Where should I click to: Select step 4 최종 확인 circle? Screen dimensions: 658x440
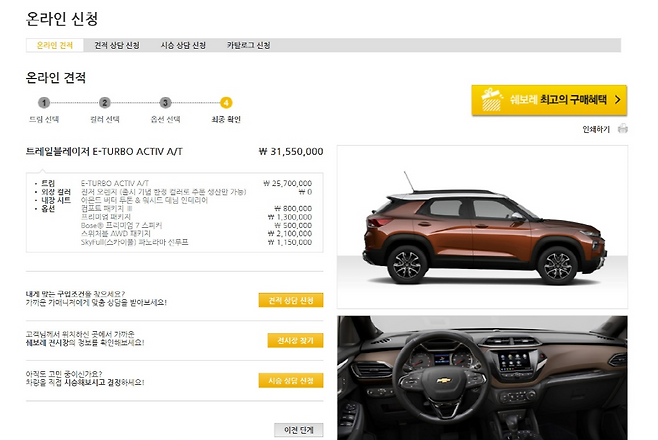[226, 102]
